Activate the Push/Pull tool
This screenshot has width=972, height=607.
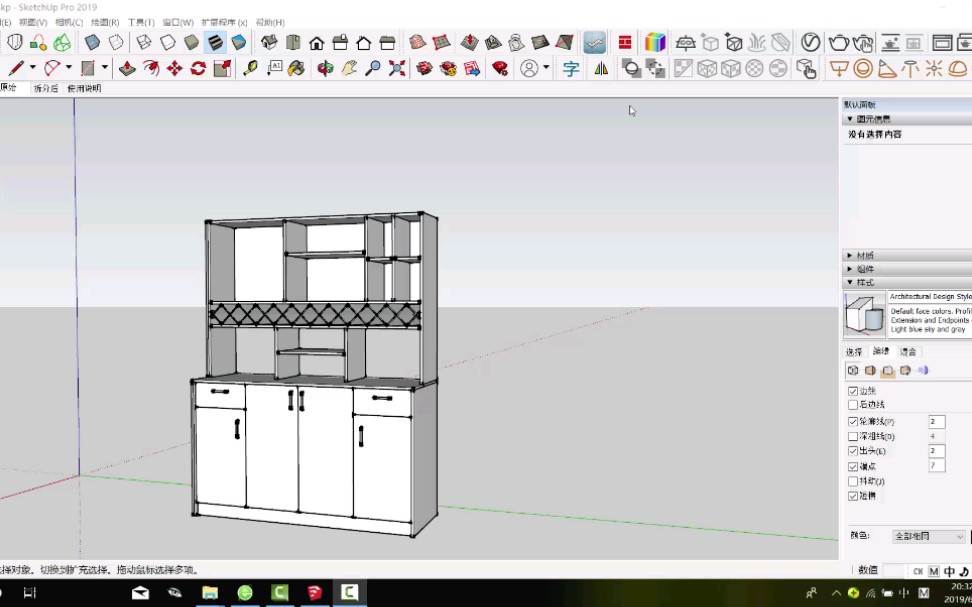pyautogui.click(x=126, y=68)
